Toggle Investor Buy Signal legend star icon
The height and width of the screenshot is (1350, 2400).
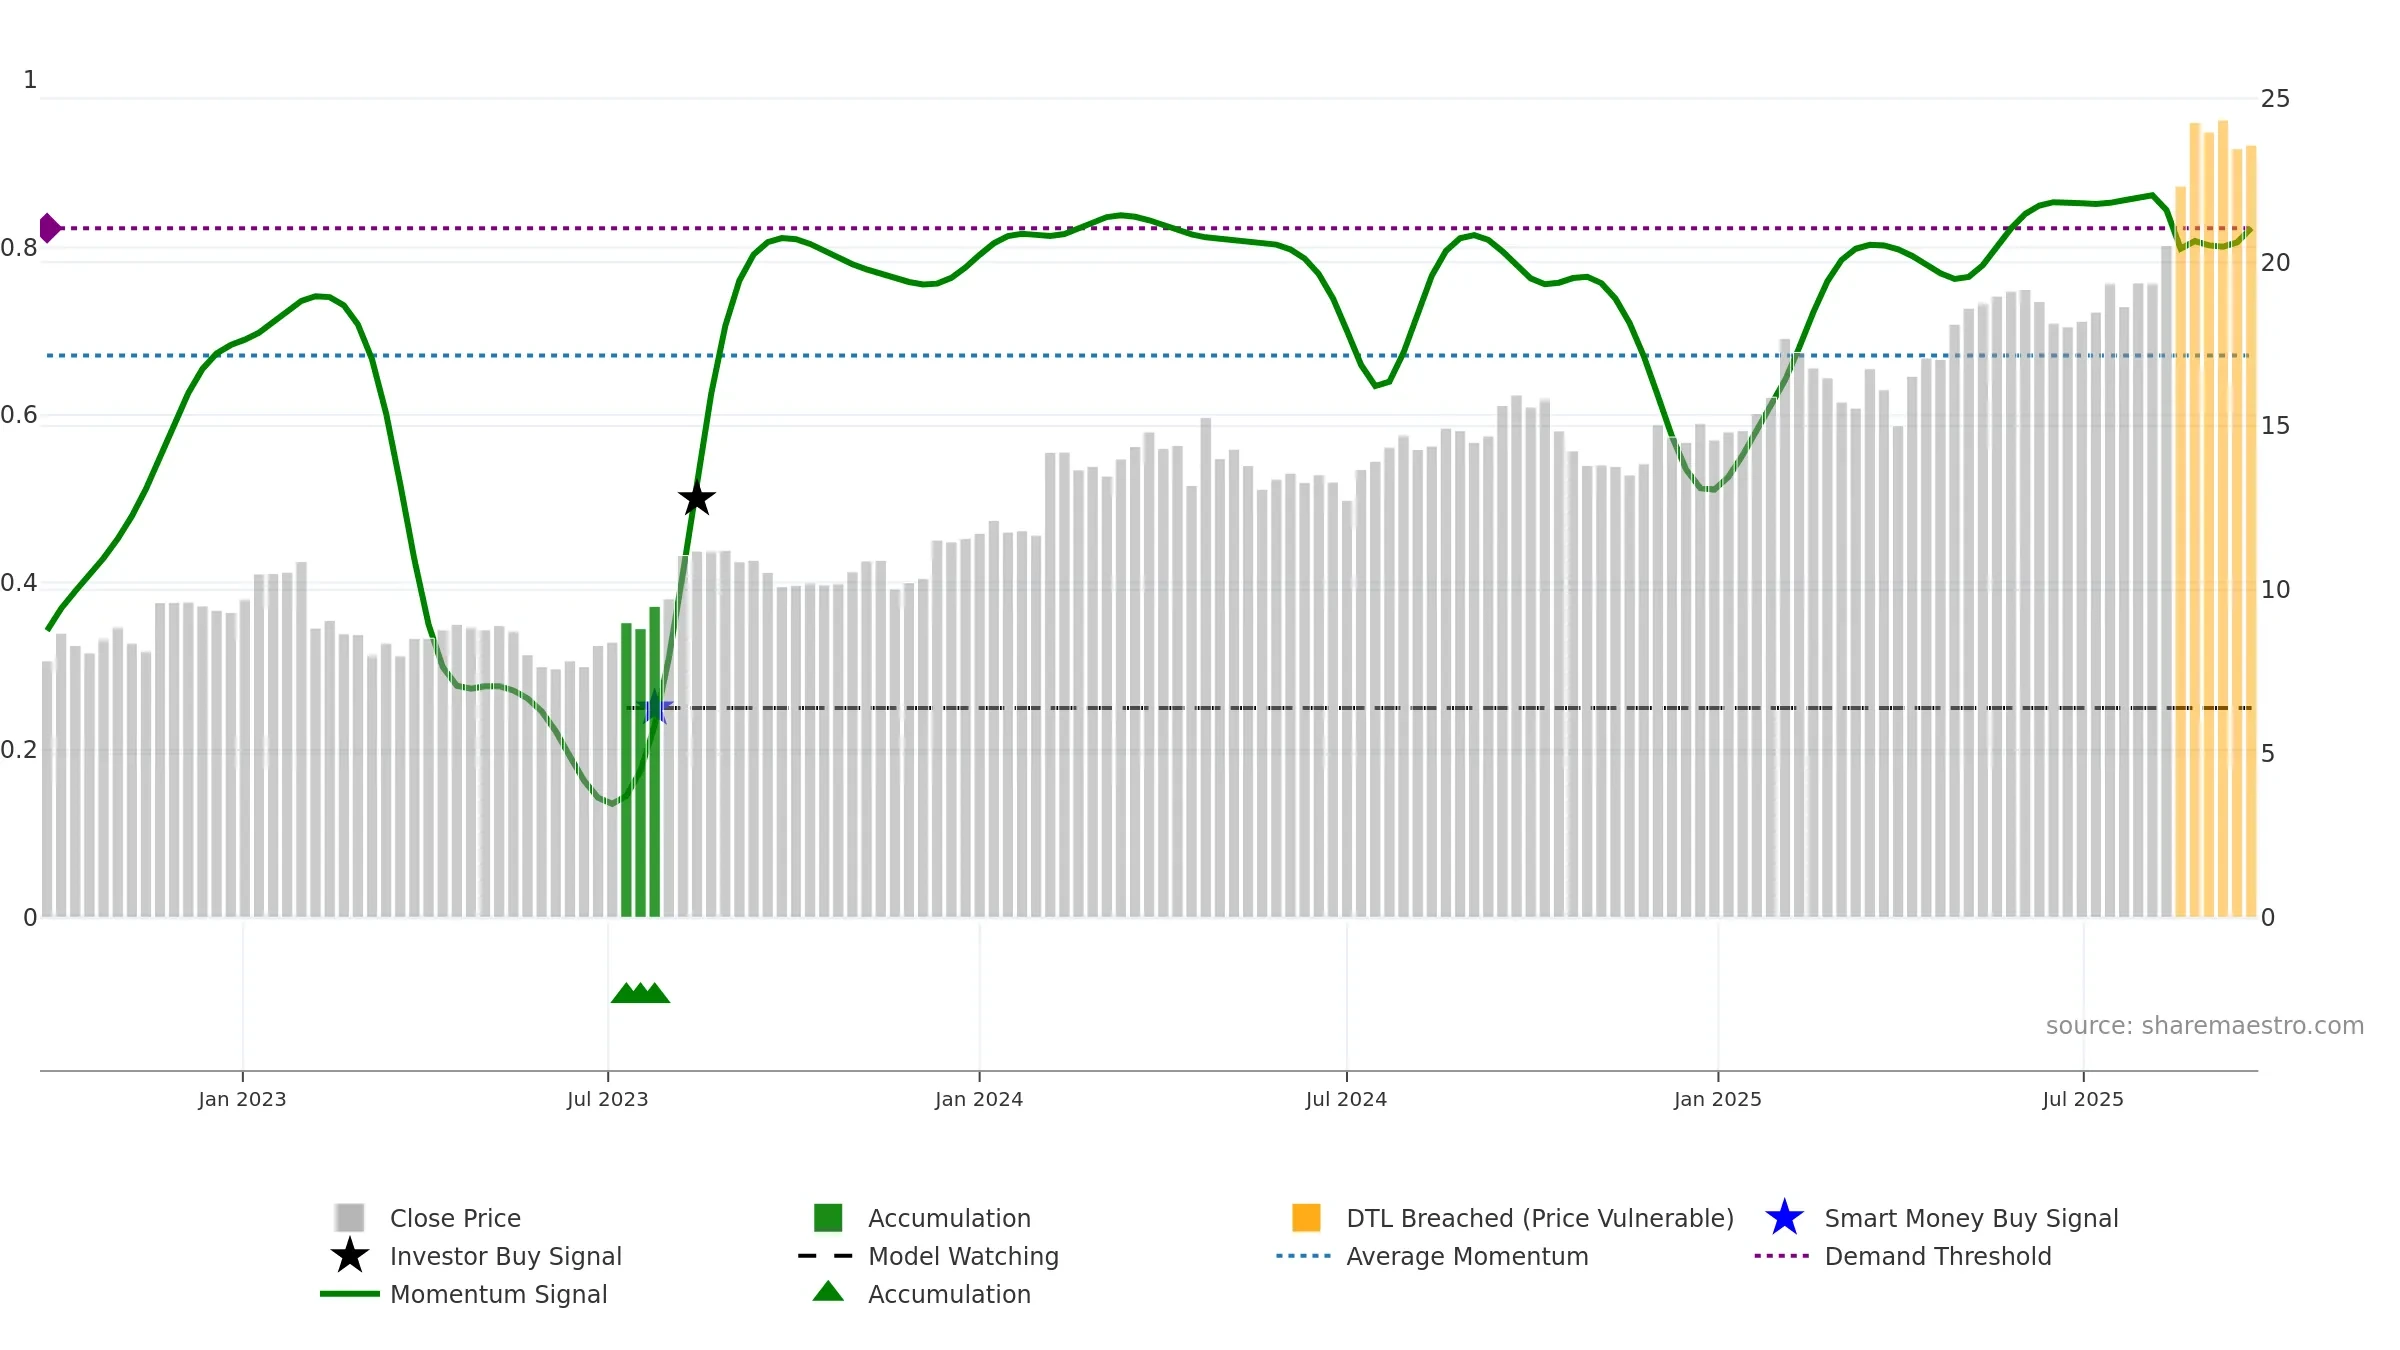coord(350,1256)
